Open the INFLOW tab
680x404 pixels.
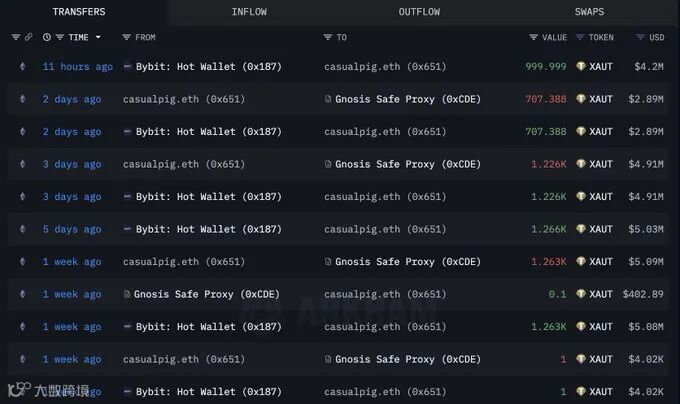(249, 12)
